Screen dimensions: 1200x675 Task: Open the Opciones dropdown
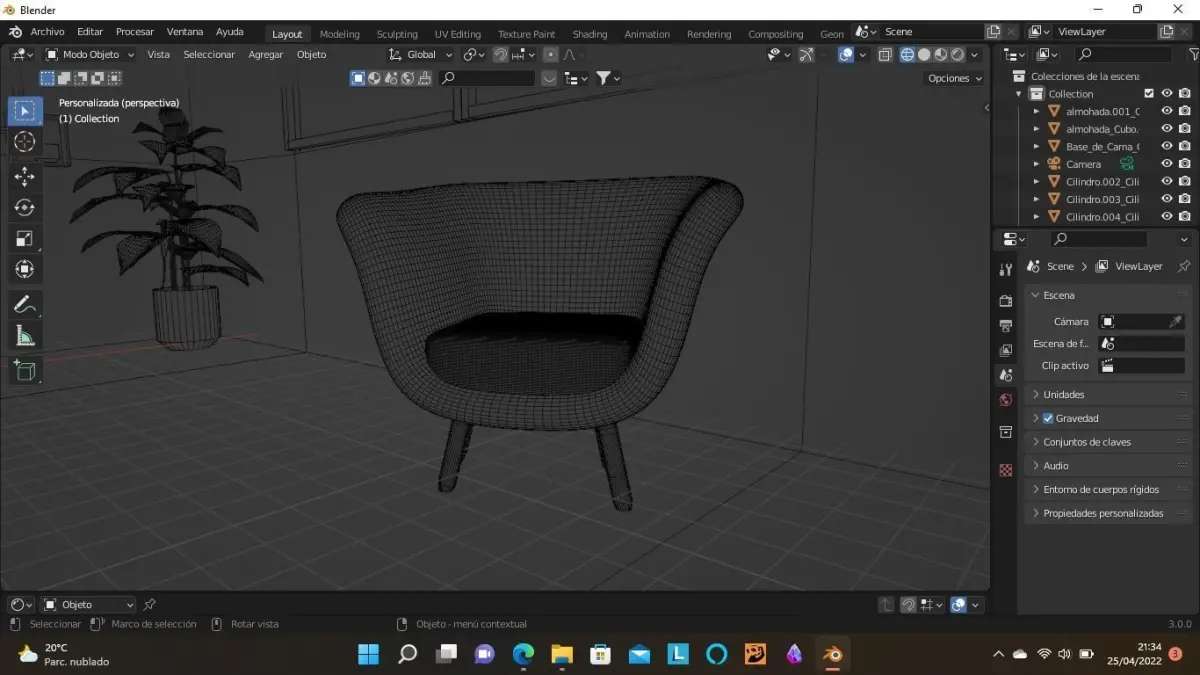pos(954,78)
